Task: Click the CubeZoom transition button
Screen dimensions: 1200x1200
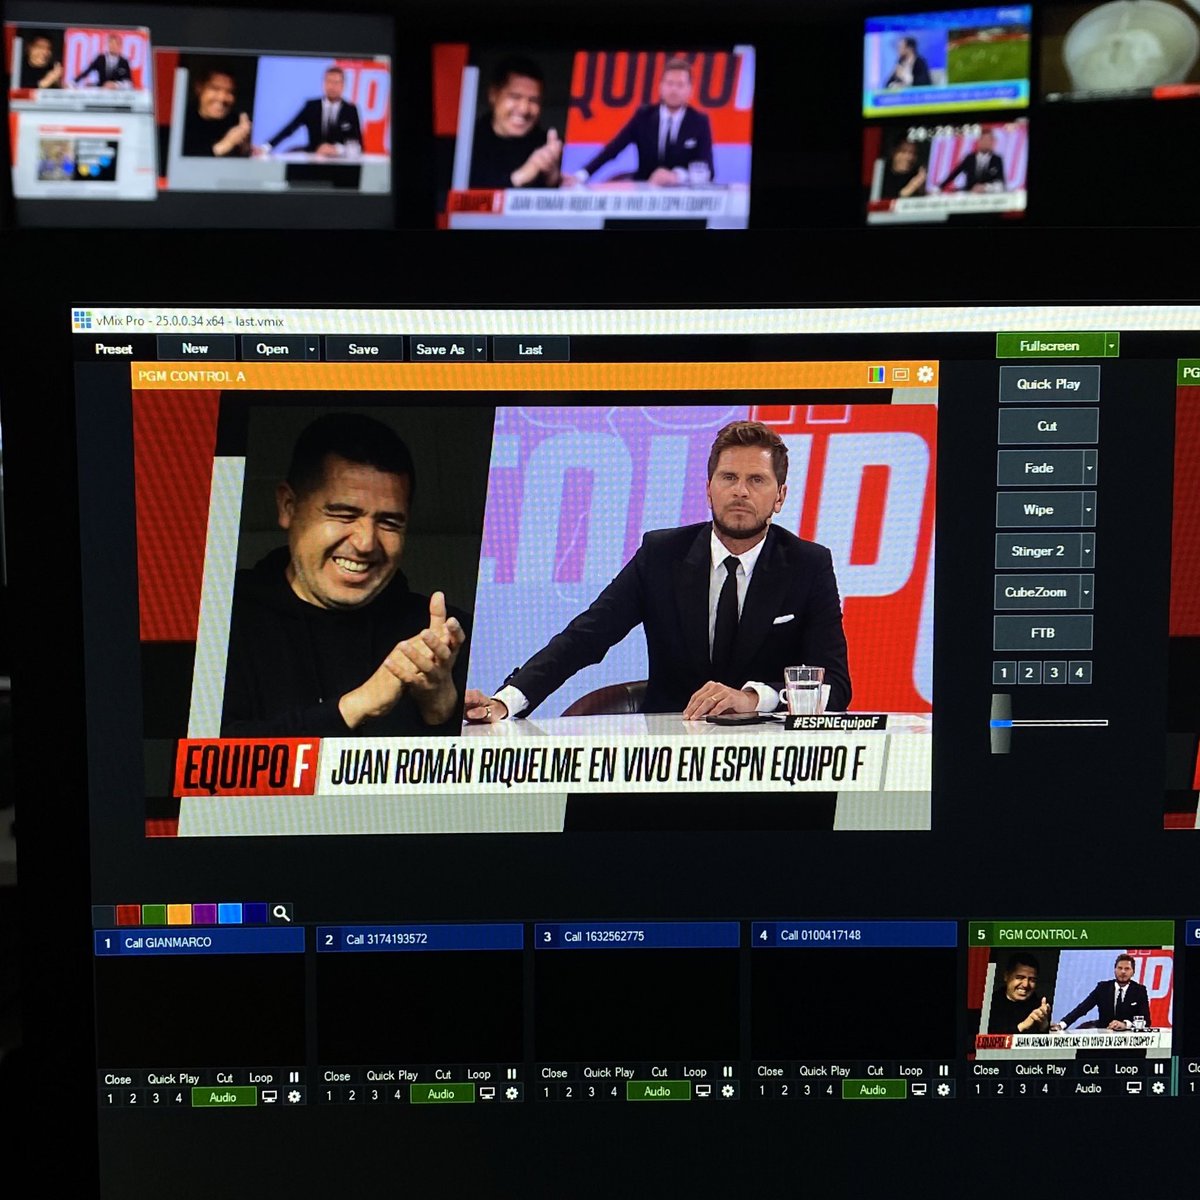Action: [x=1037, y=592]
